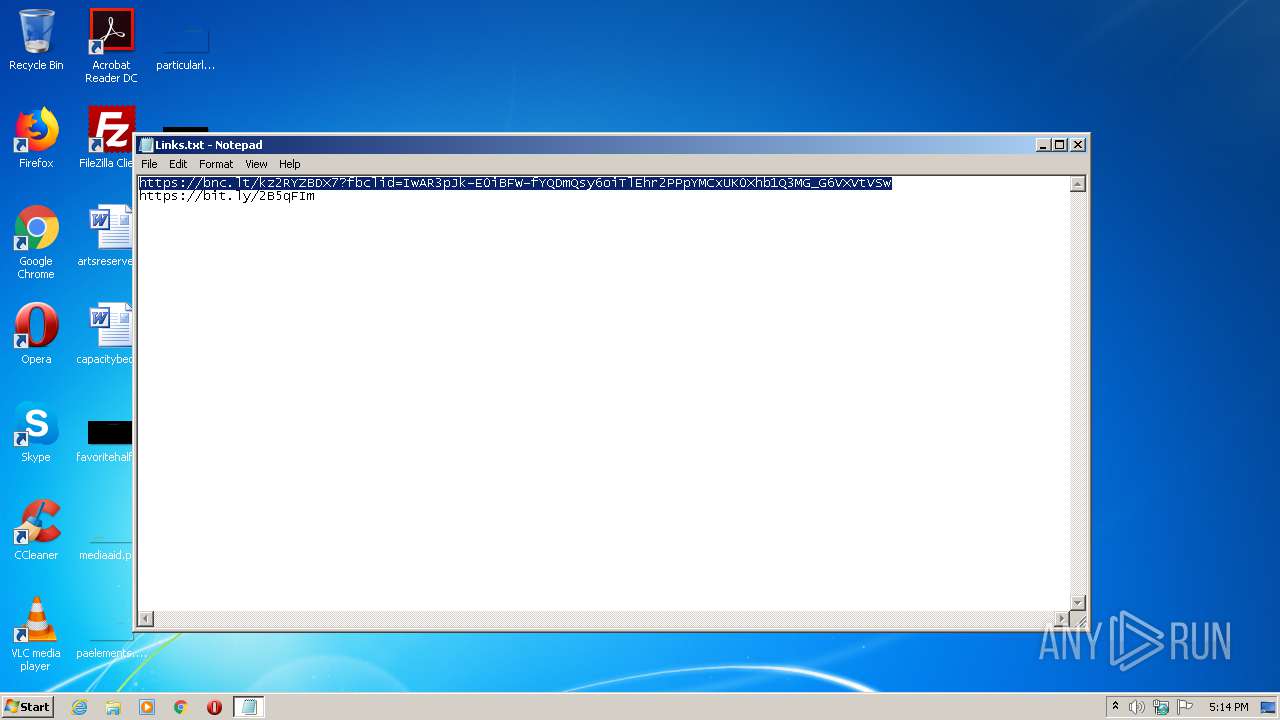The height and width of the screenshot is (720, 1280).
Task: Close the Links.txt Notepad window
Action: tap(1078, 145)
